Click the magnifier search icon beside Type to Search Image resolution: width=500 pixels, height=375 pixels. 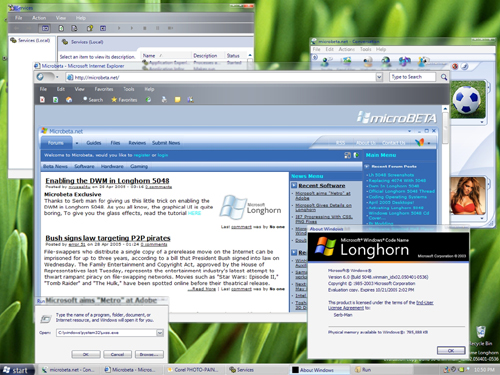point(444,77)
